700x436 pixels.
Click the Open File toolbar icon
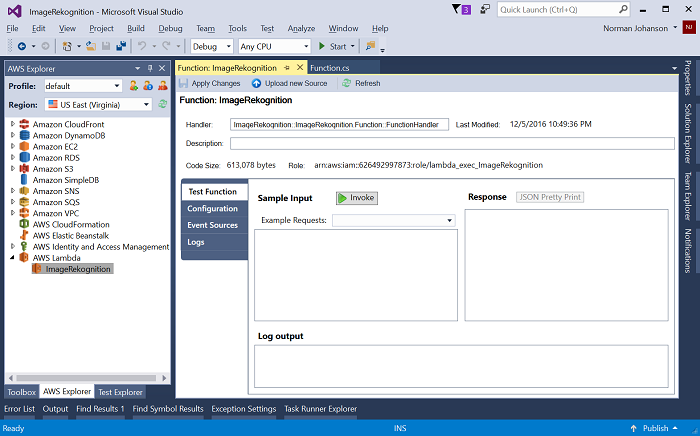tap(91, 46)
